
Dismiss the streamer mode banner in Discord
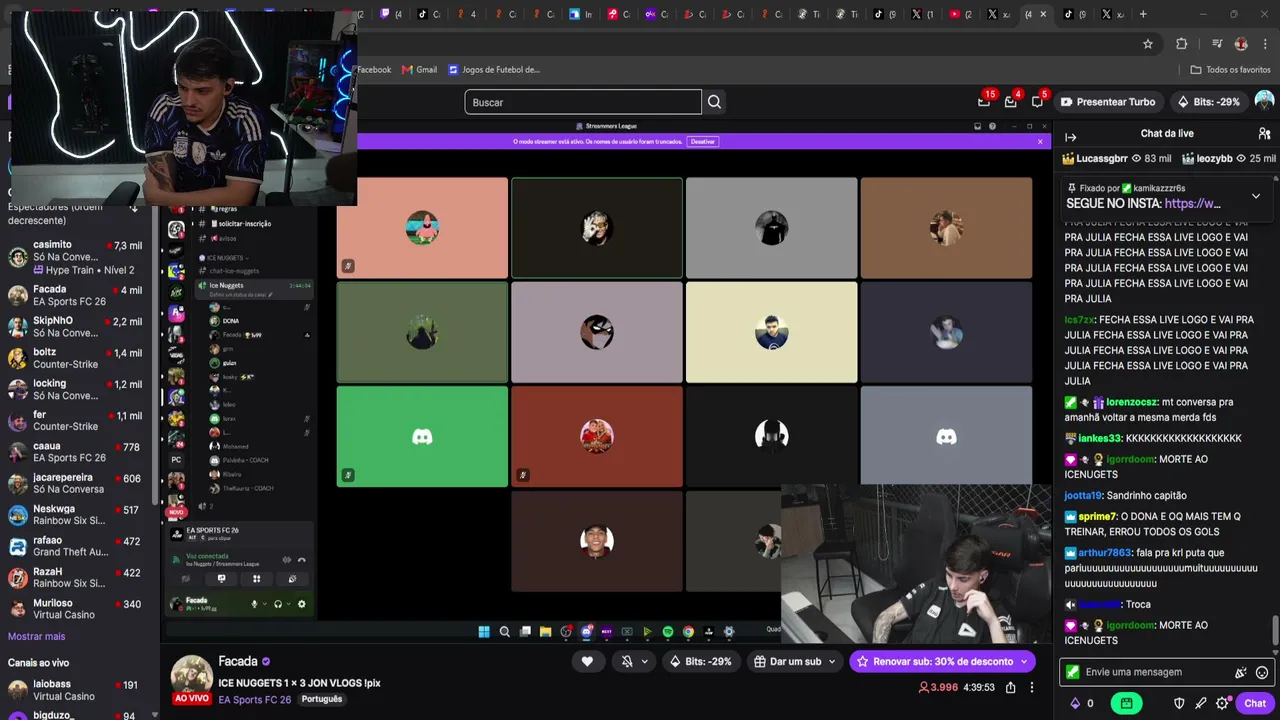coord(1040,141)
